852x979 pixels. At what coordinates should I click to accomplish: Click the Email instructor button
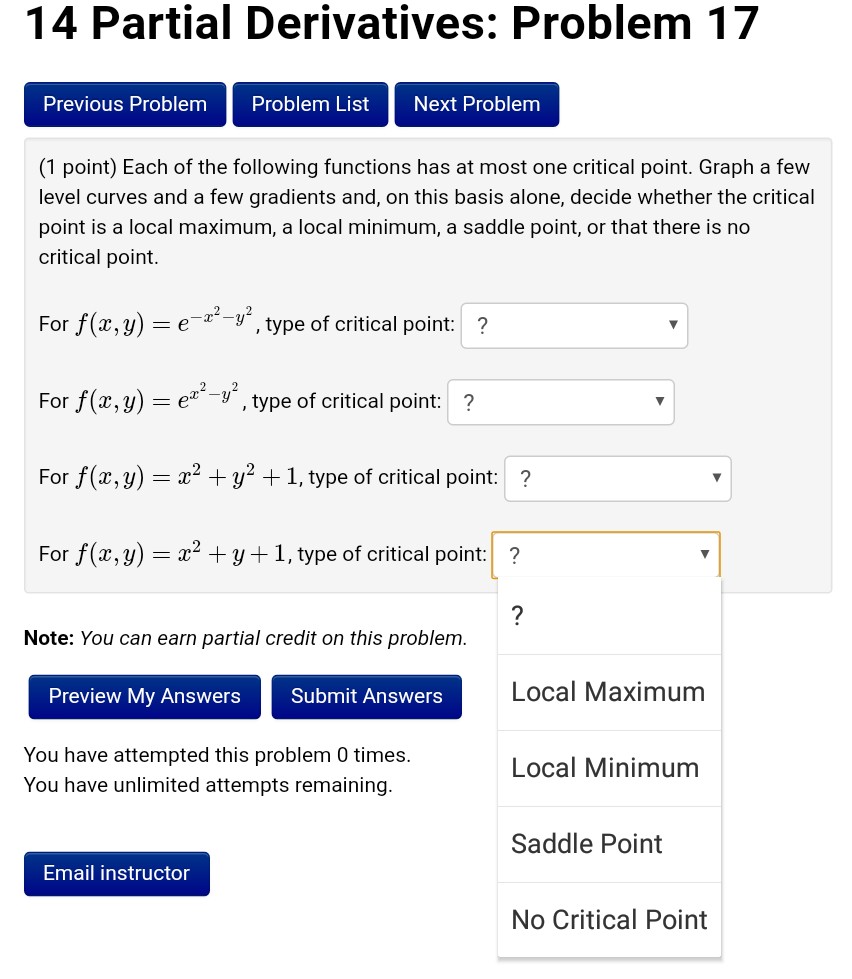click(116, 873)
